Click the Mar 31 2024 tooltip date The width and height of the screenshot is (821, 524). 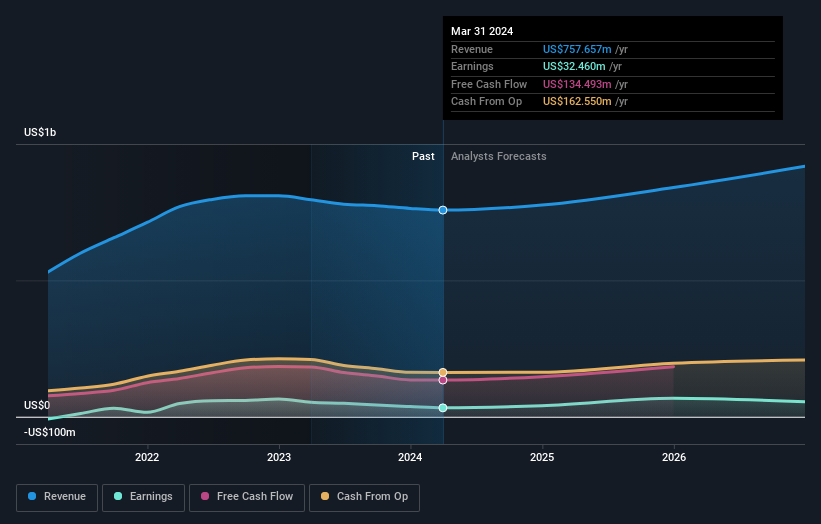click(x=482, y=31)
